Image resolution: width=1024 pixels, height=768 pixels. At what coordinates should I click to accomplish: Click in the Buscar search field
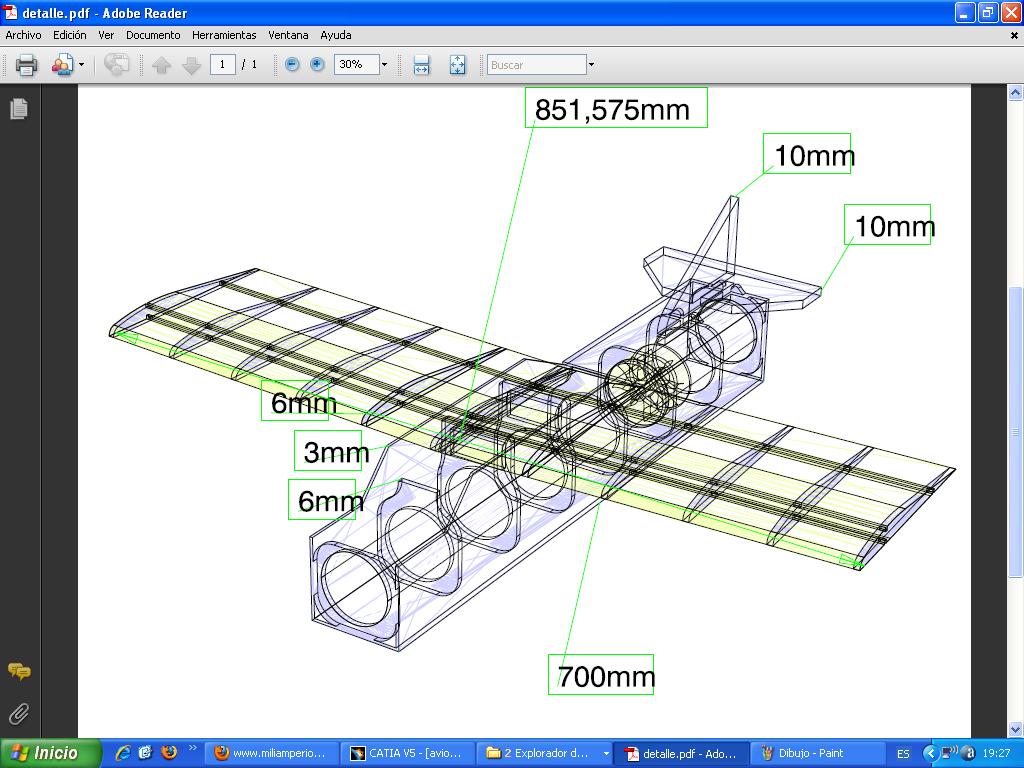[536, 65]
